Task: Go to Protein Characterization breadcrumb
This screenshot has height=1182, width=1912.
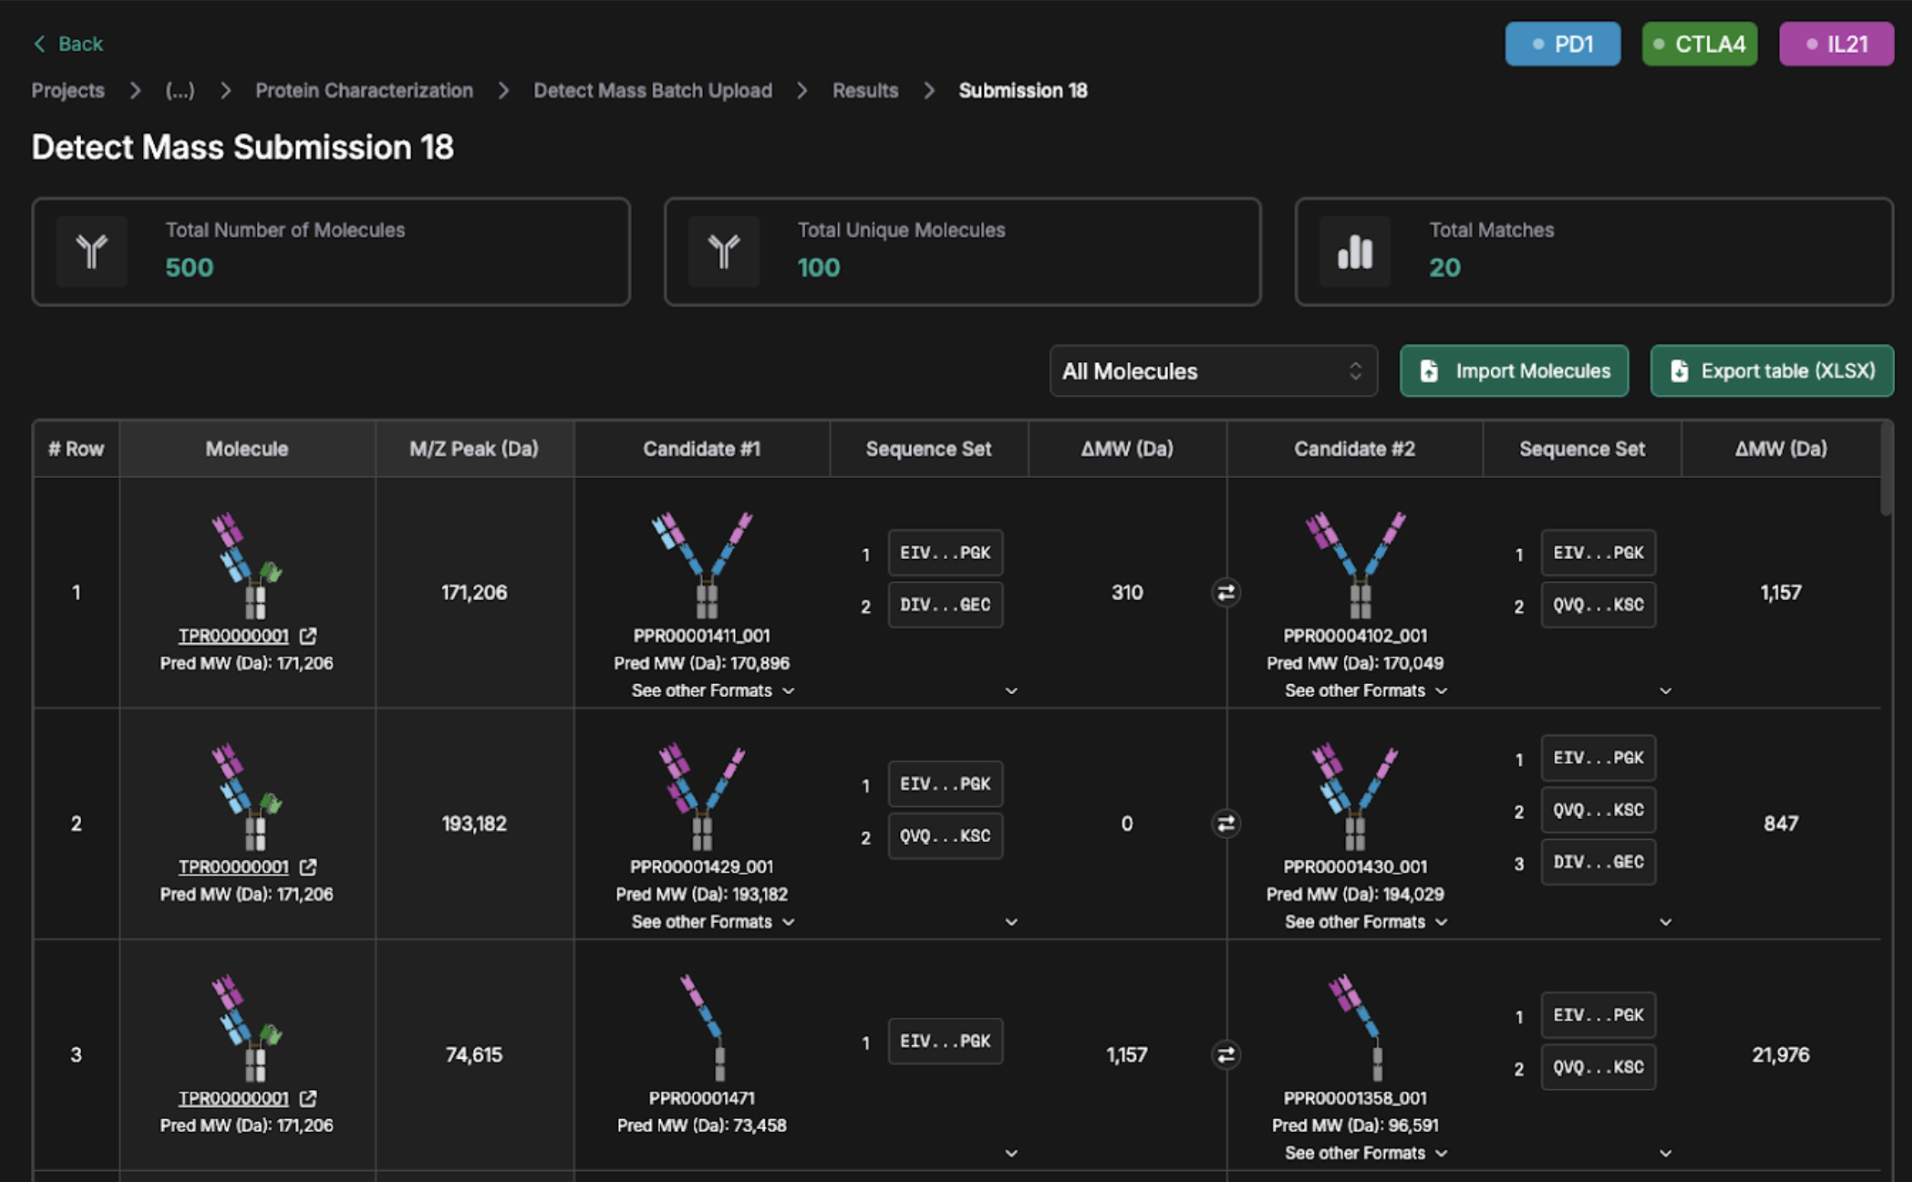Action: coord(364,90)
